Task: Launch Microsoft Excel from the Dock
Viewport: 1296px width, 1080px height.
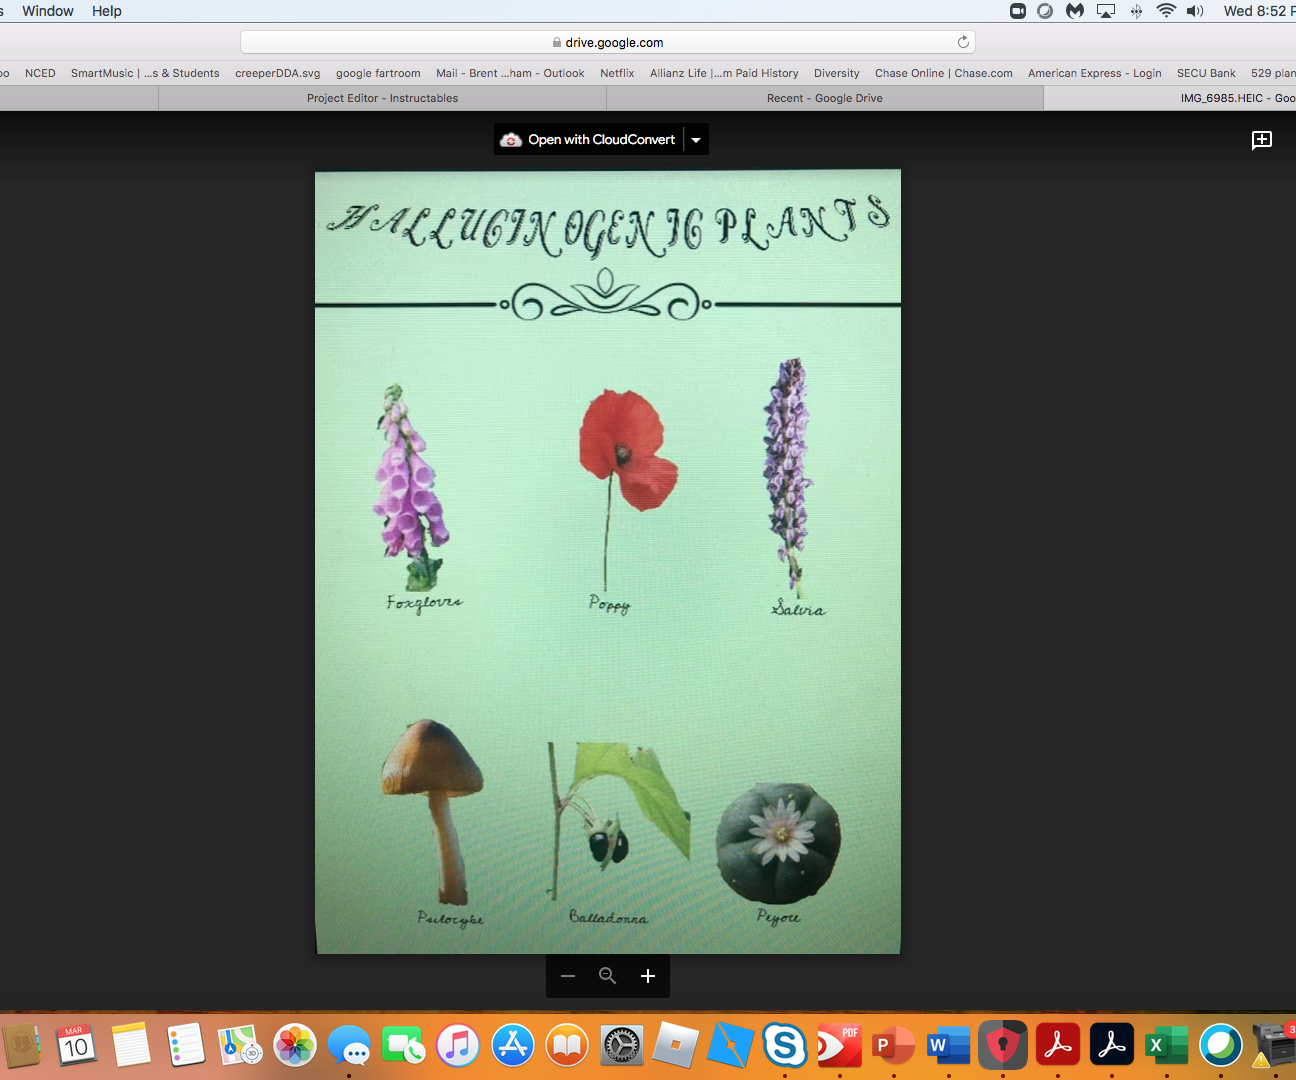Action: click(x=1166, y=1044)
